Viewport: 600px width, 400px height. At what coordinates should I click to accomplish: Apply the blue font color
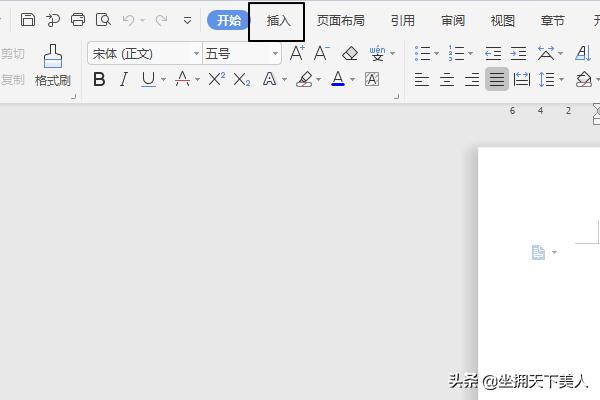[338, 79]
